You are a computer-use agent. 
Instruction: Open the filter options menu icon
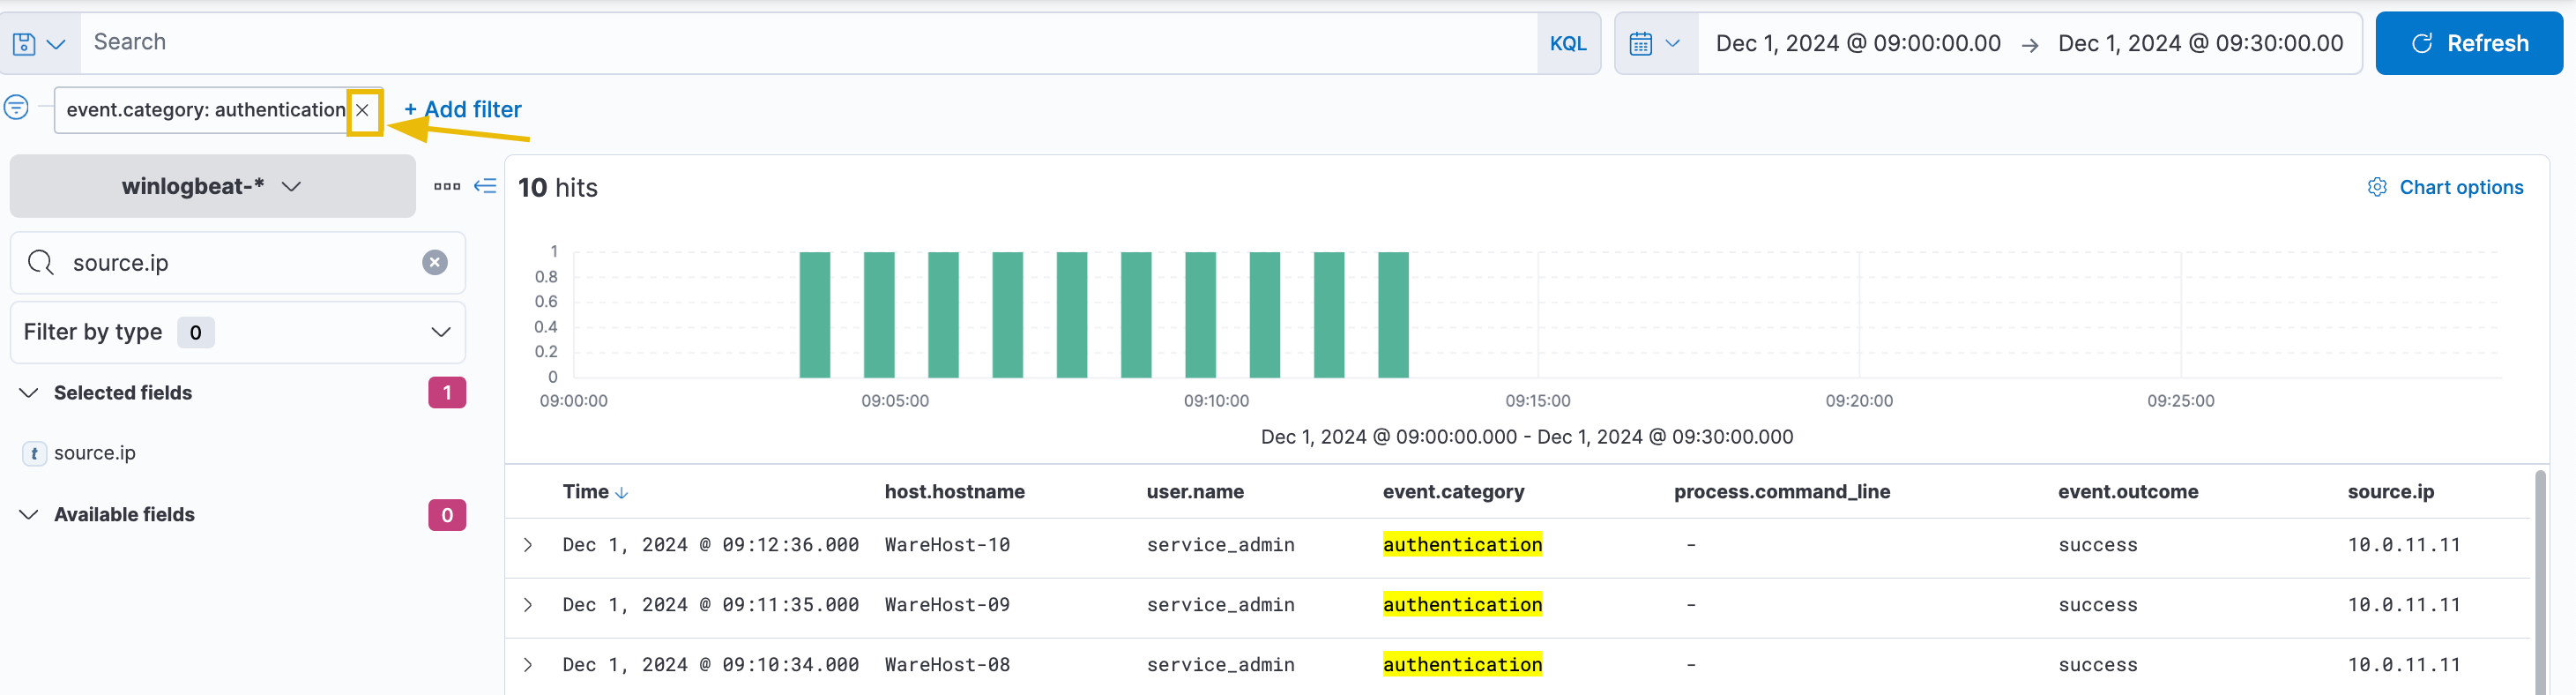16,107
